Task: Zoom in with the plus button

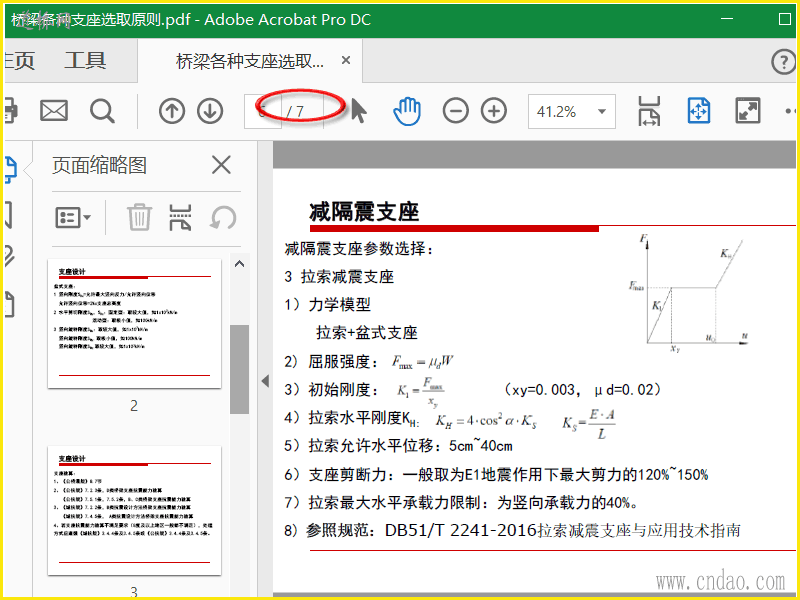Action: coord(494,111)
